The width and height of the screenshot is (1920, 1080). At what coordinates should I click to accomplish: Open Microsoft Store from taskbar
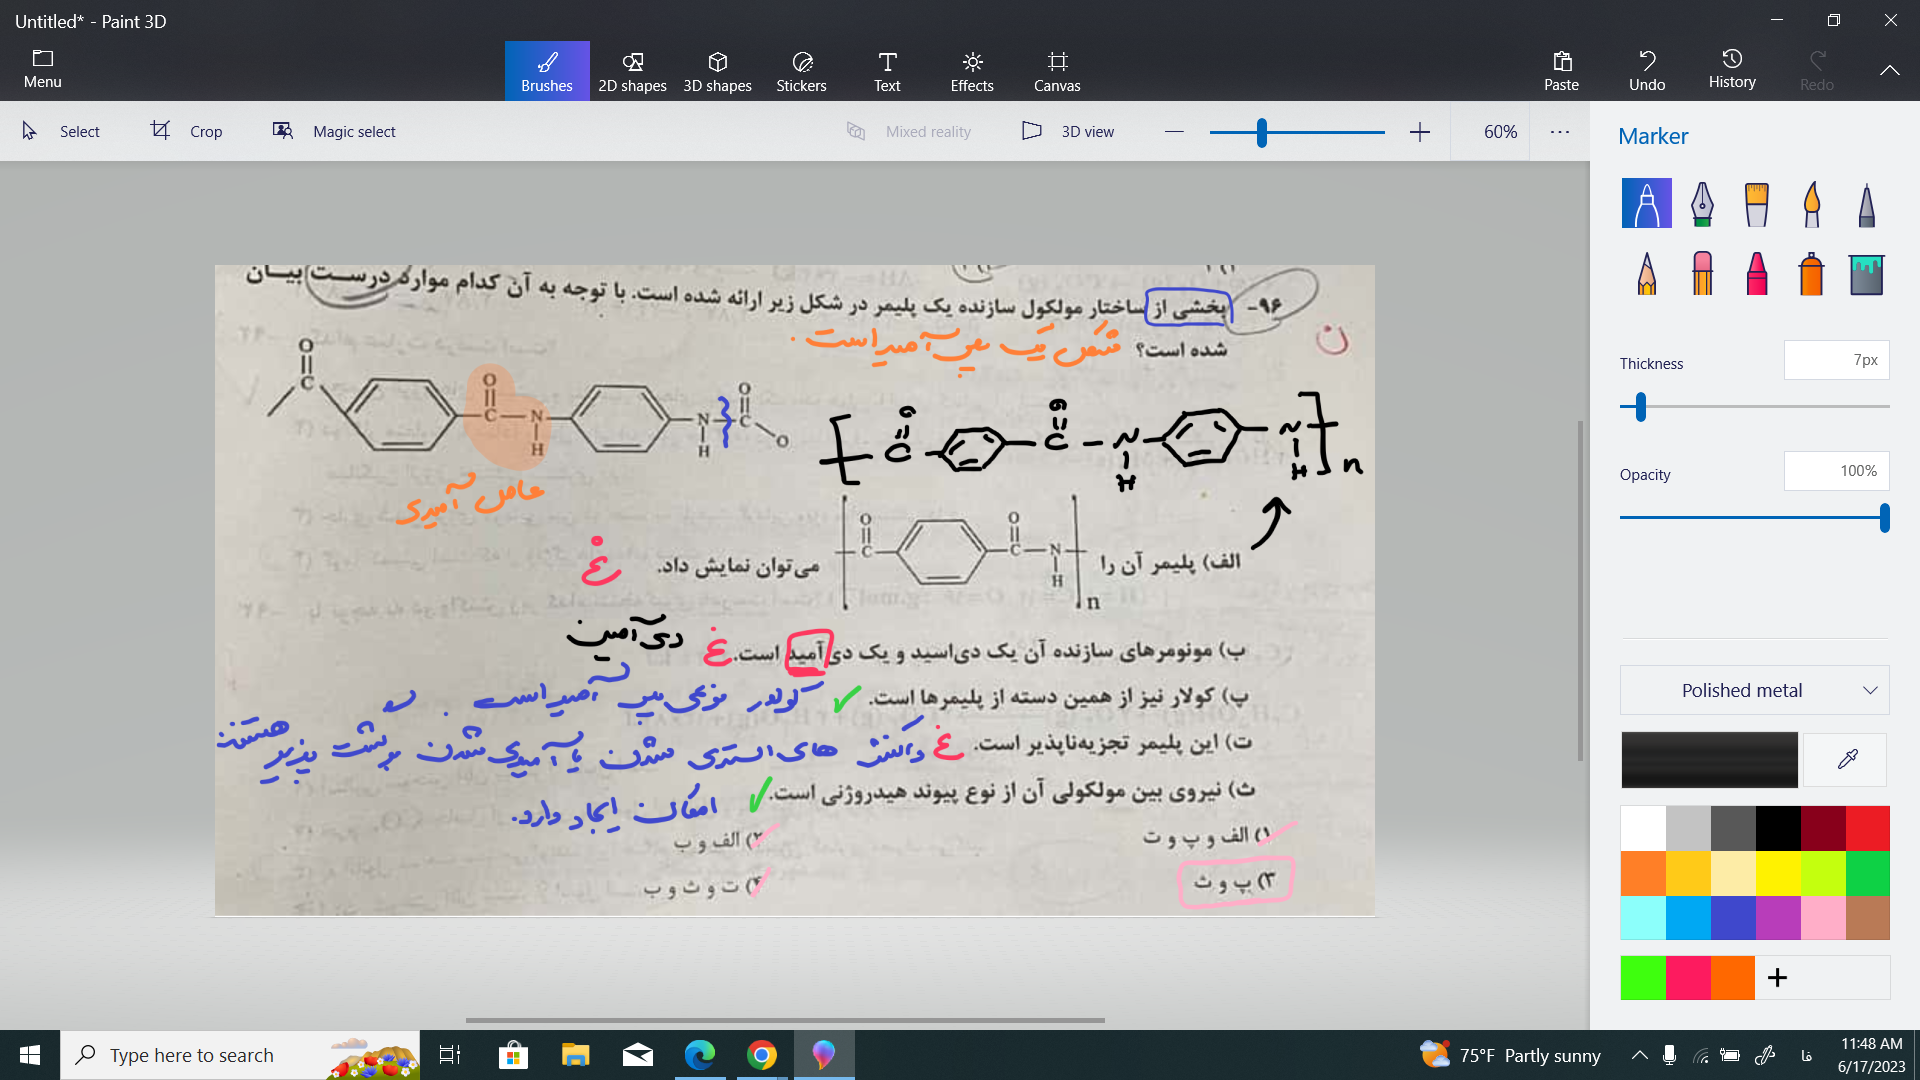coord(513,1055)
